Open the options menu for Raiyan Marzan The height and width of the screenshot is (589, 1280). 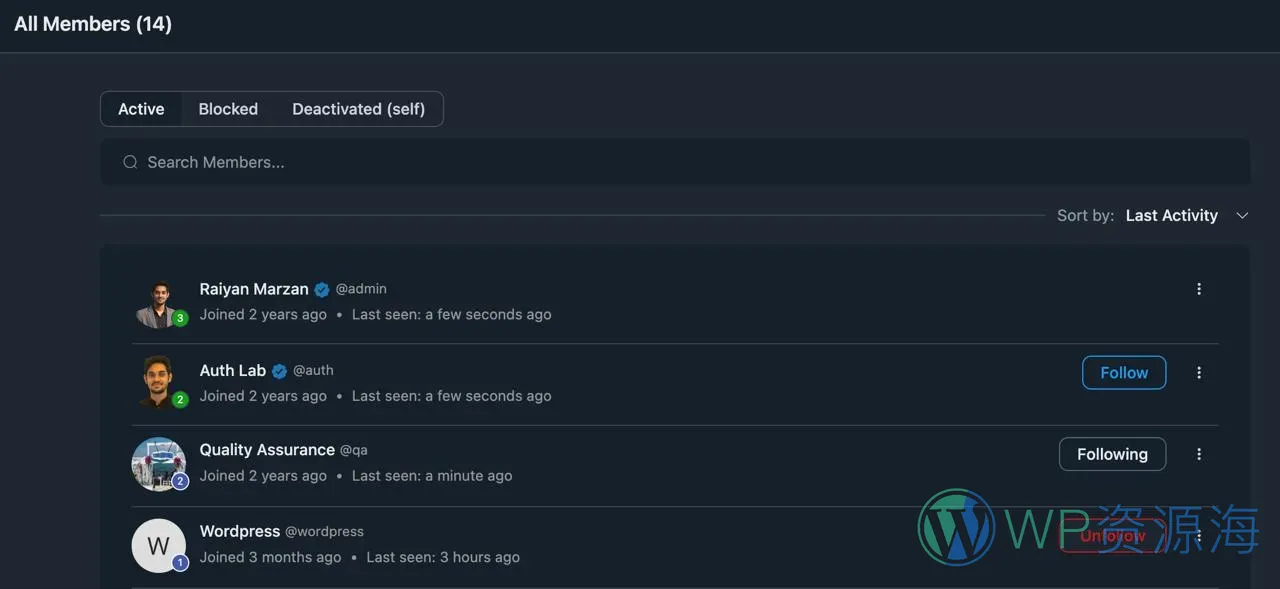coord(1199,289)
